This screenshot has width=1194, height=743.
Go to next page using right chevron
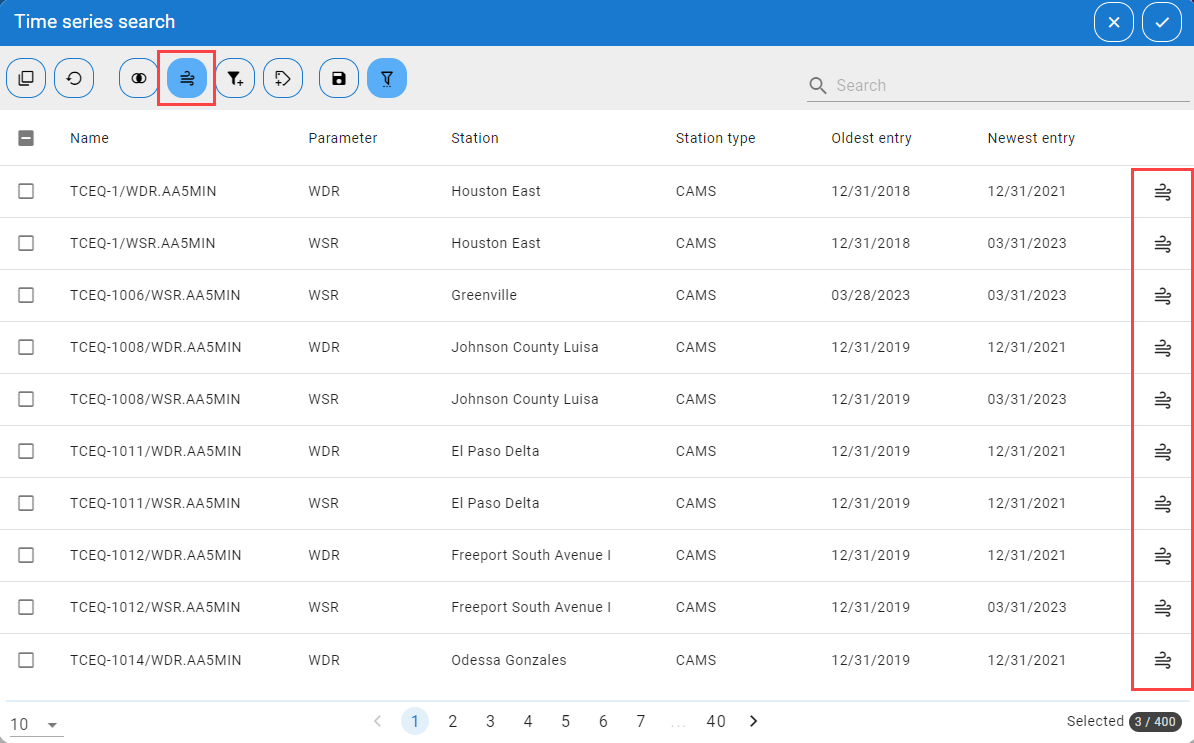tap(754, 721)
